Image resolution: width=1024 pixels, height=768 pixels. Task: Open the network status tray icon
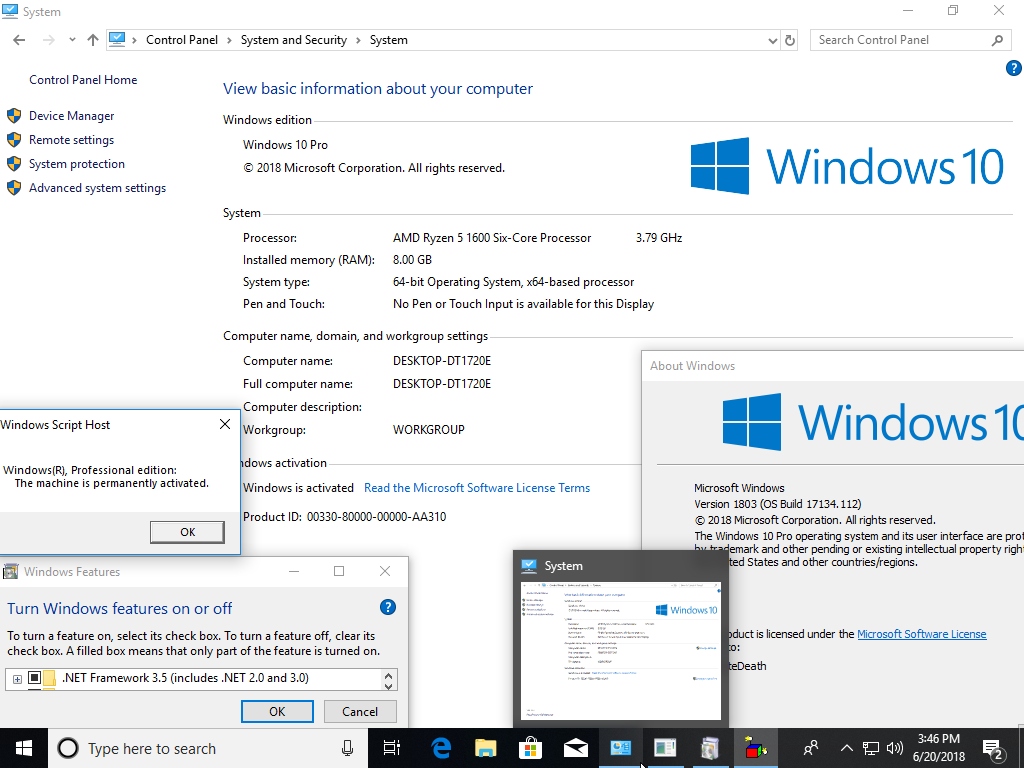(871, 748)
